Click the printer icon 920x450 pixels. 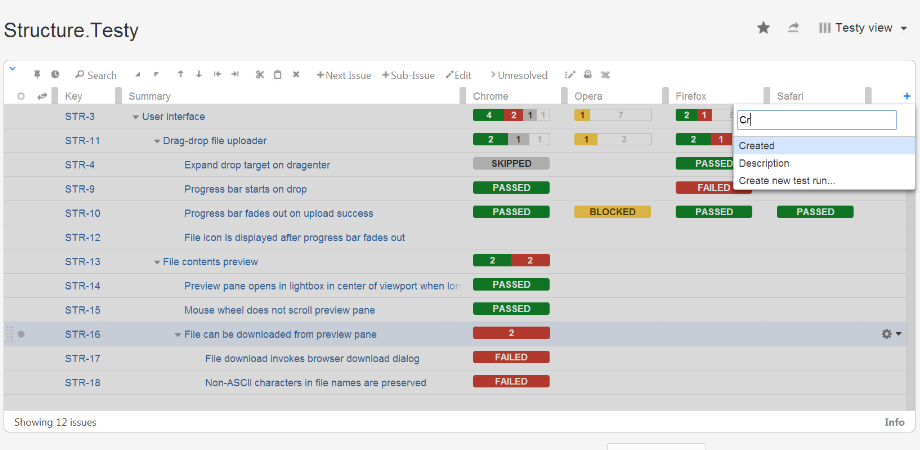(x=587, y=75)
